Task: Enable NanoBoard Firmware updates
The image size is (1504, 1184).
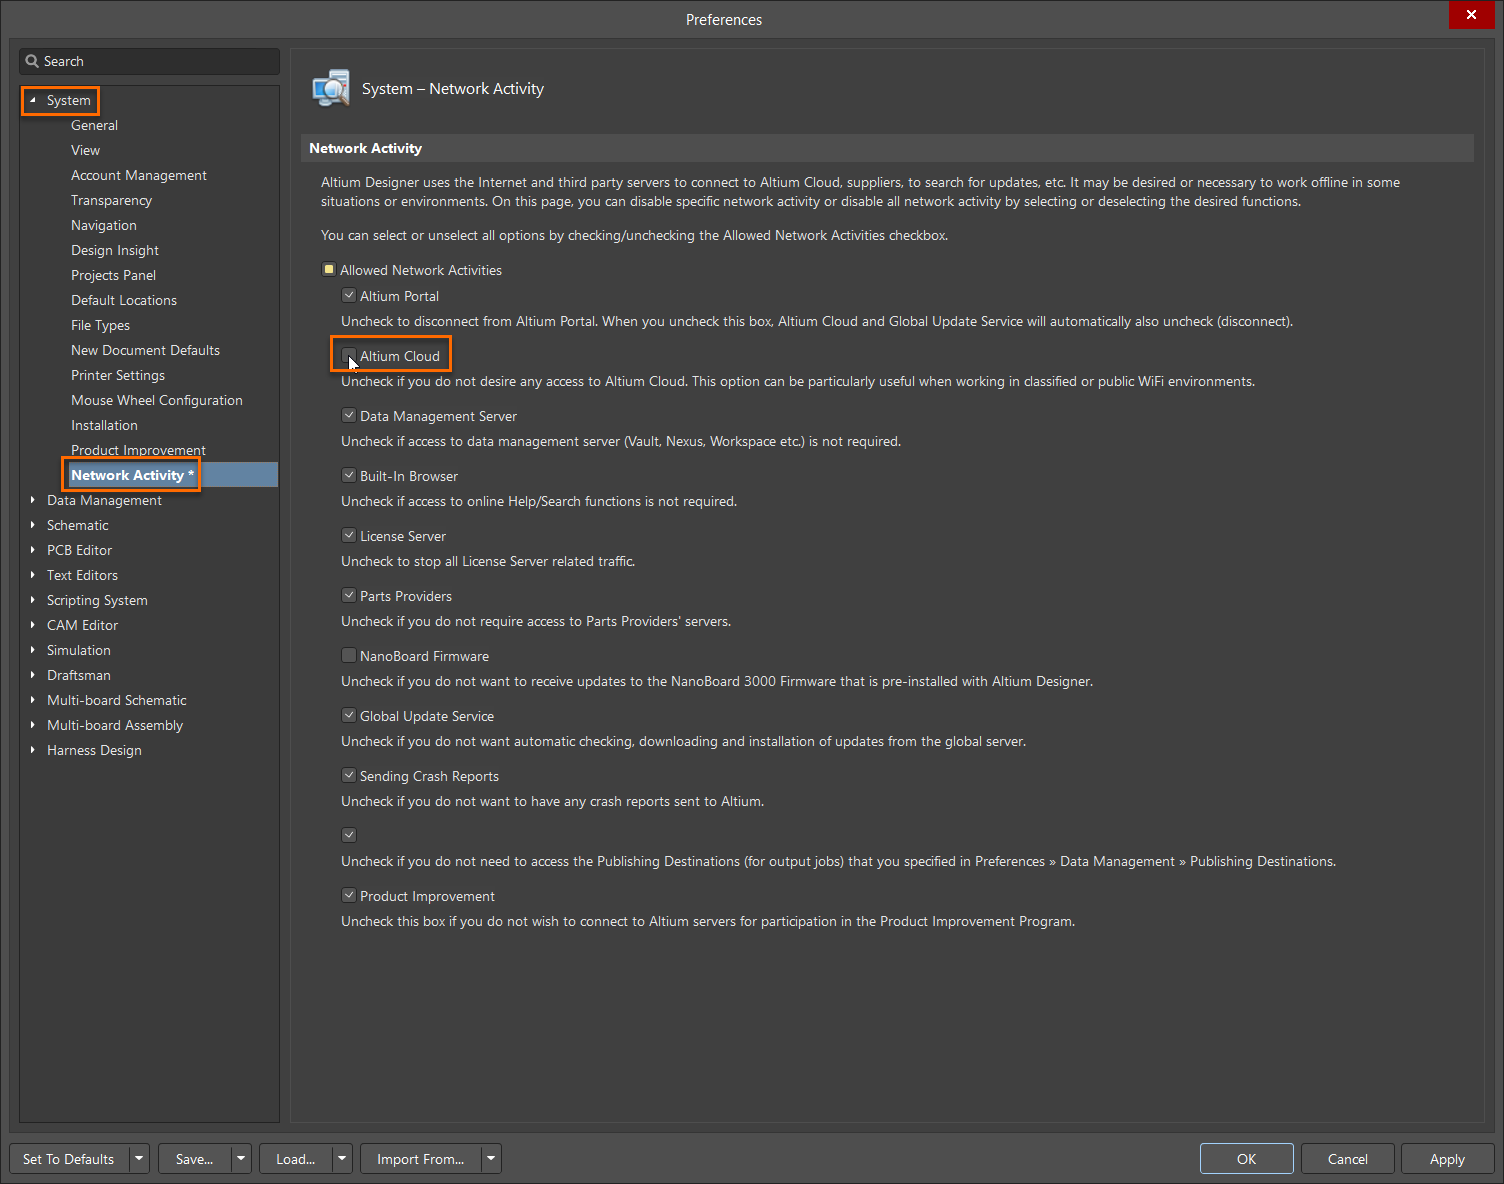Action: pos(349,655)
